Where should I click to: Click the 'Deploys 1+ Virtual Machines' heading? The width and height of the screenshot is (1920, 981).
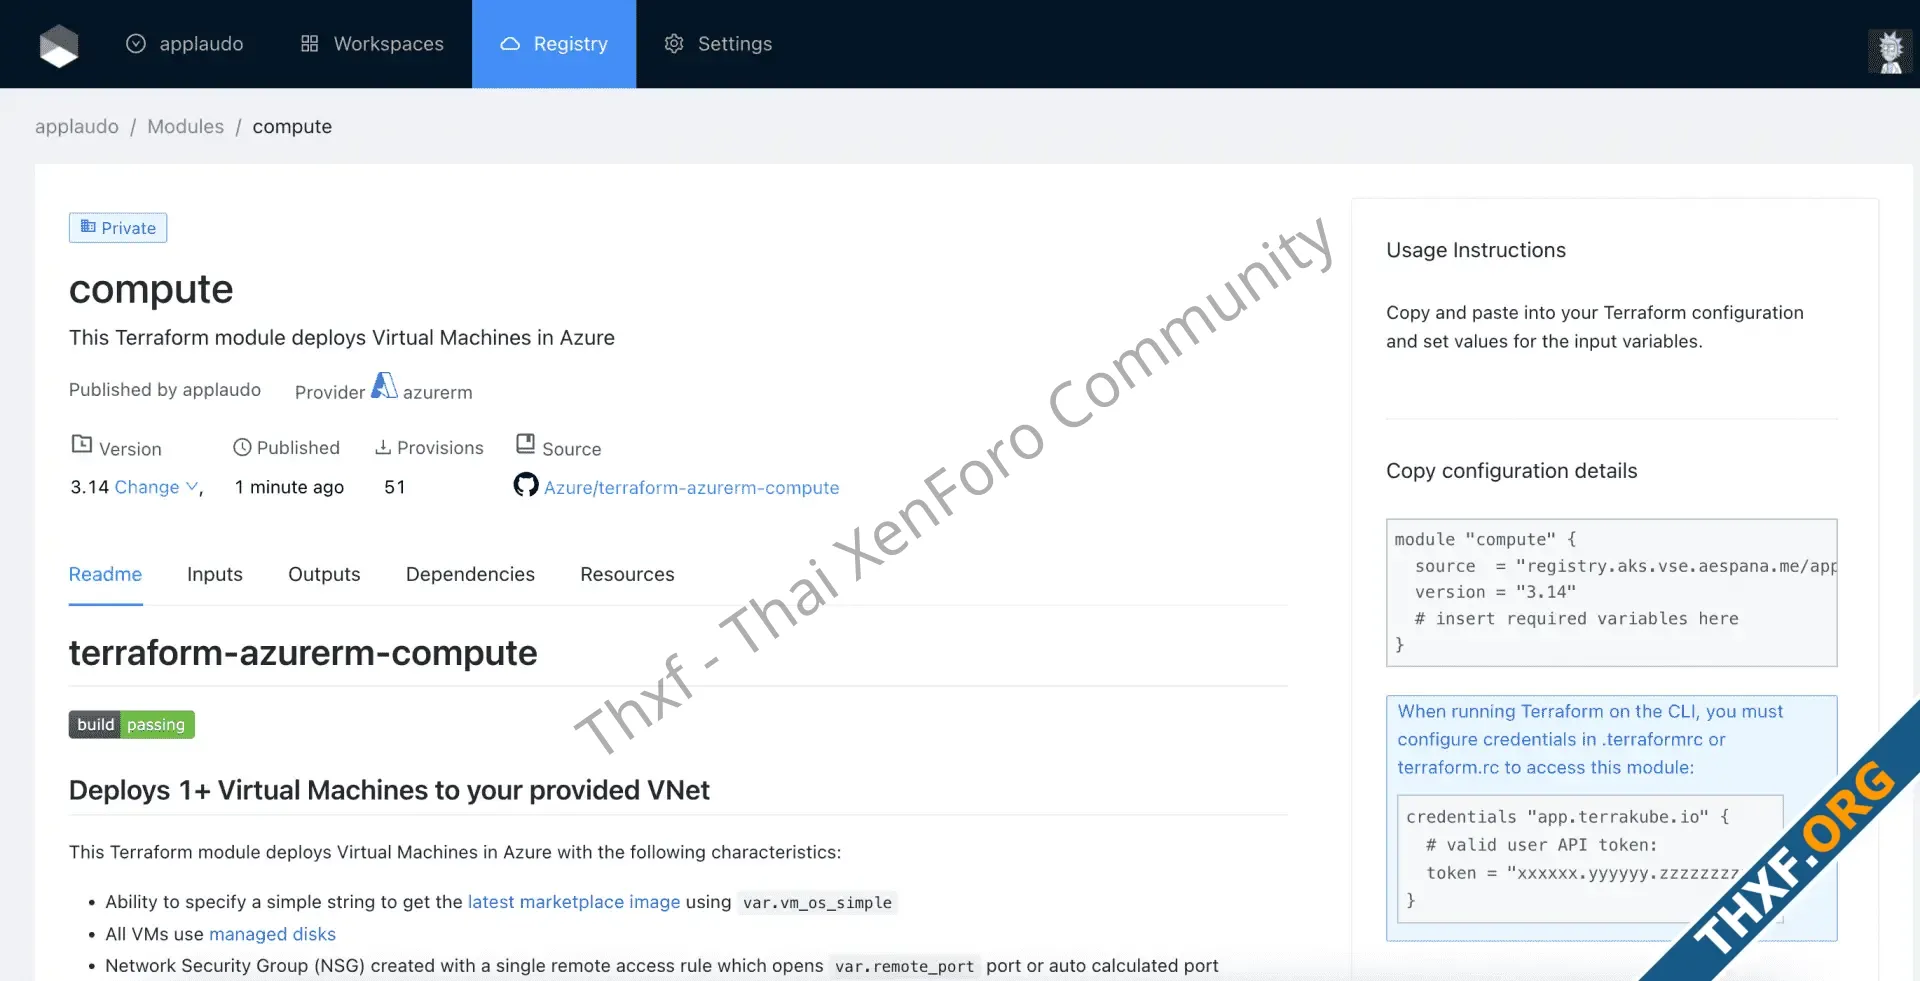point(389,790)
